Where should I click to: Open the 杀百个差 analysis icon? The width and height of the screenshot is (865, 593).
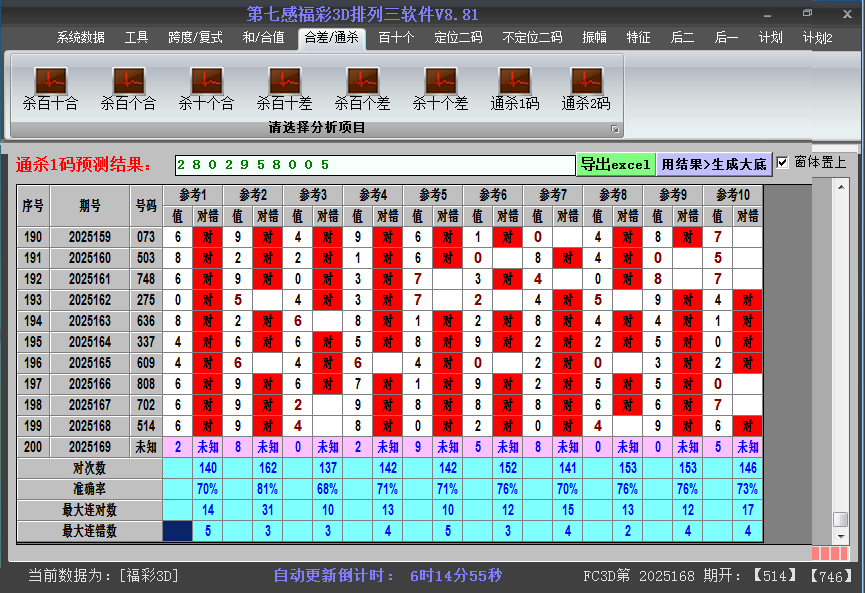362,89
